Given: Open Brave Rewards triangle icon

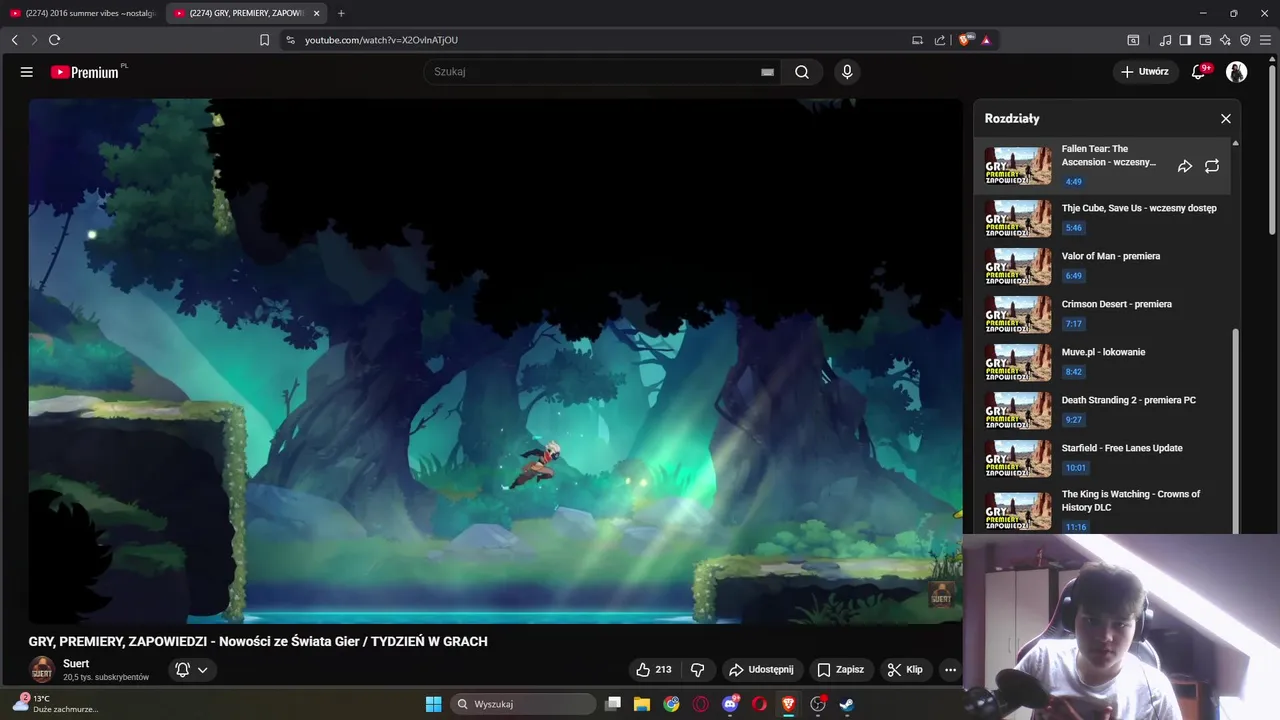Looking at the screenshot, I should click(x=986, y=40).
